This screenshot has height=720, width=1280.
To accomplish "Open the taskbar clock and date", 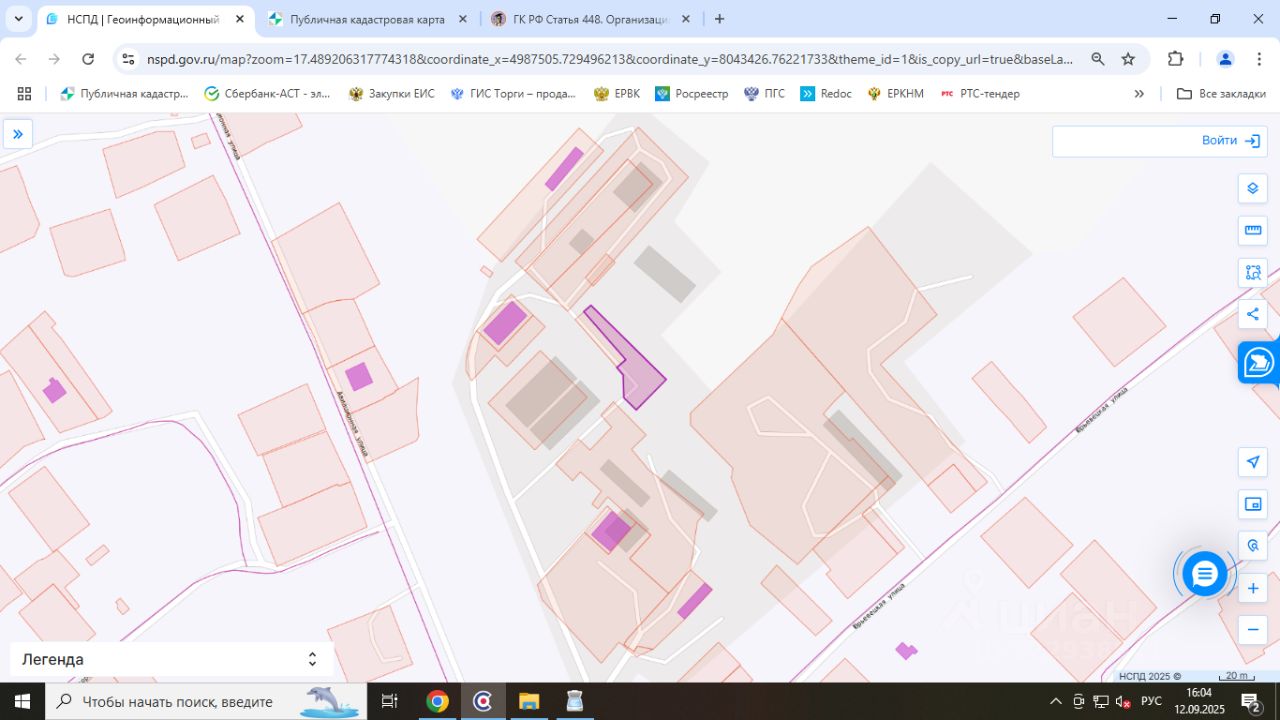I will pos(1198,701).
